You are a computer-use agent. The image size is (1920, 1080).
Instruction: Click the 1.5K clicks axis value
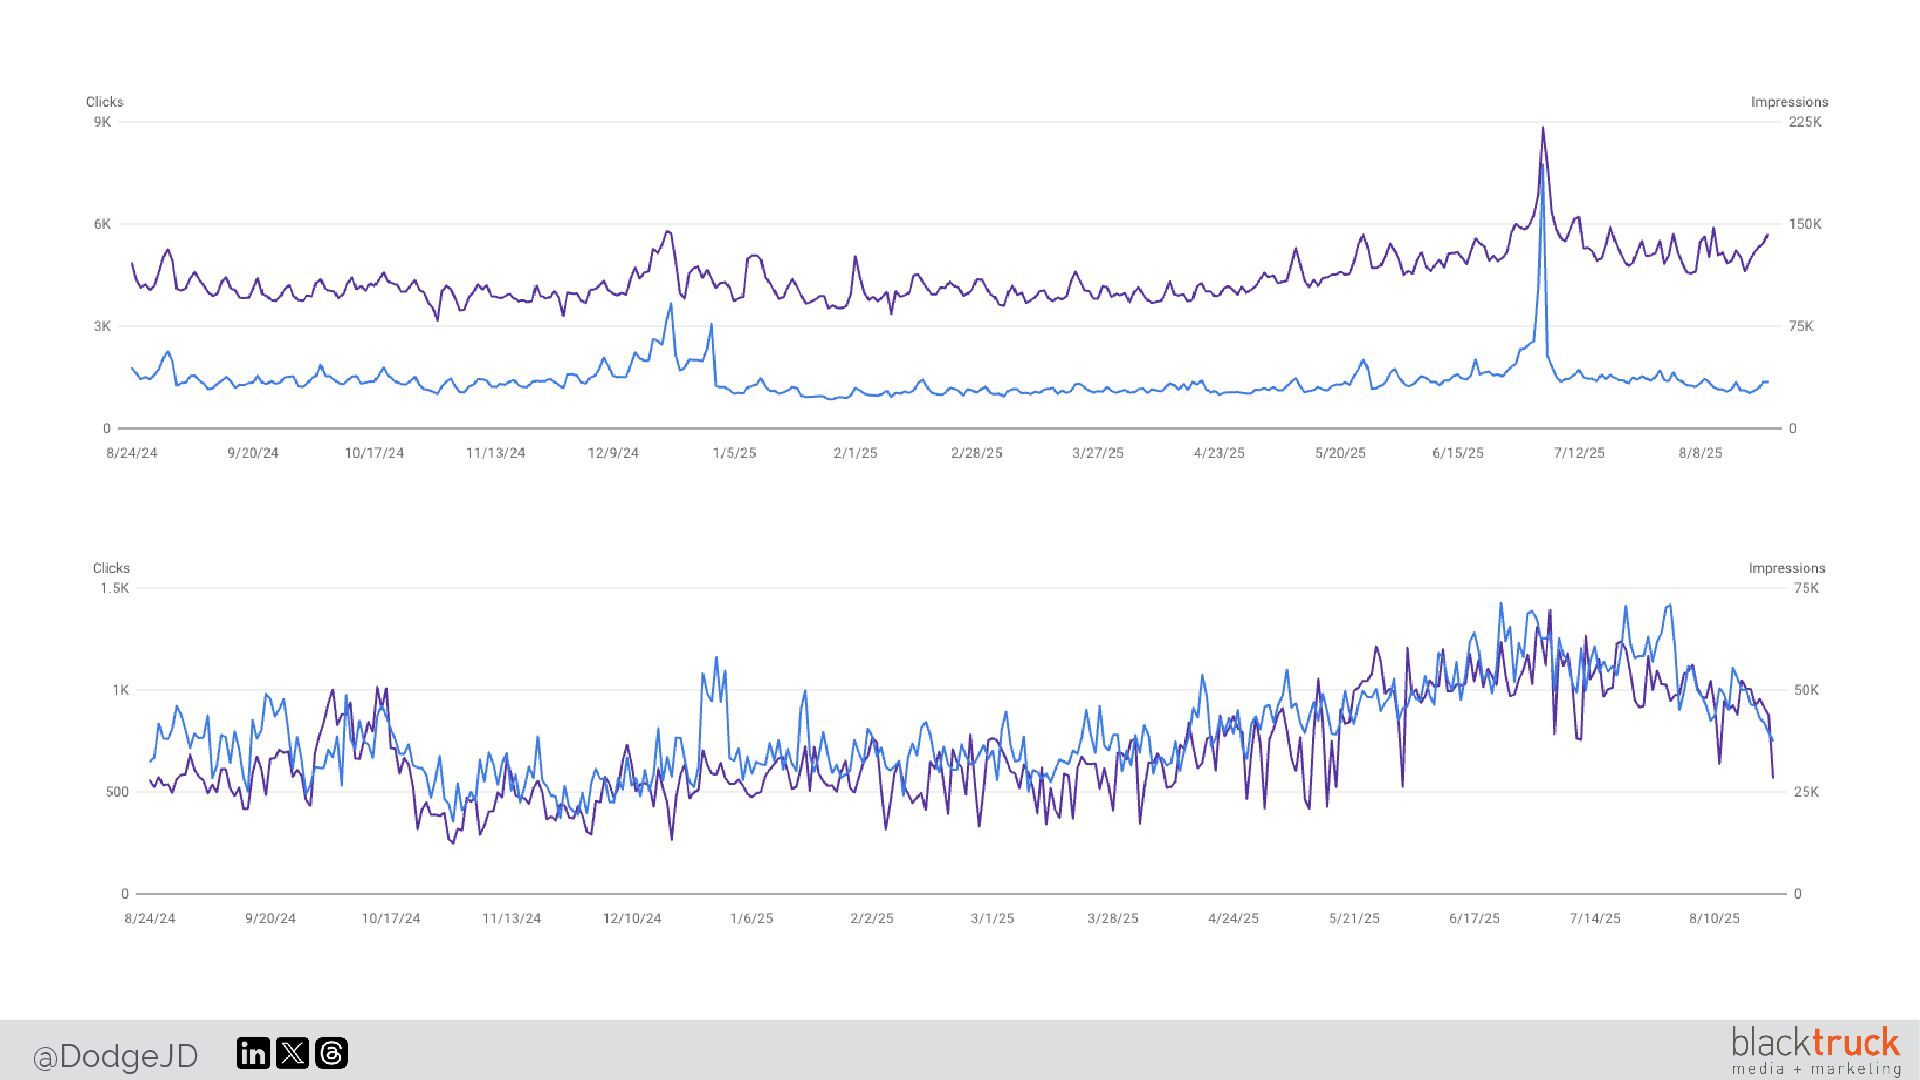click(x=114, y=588)
